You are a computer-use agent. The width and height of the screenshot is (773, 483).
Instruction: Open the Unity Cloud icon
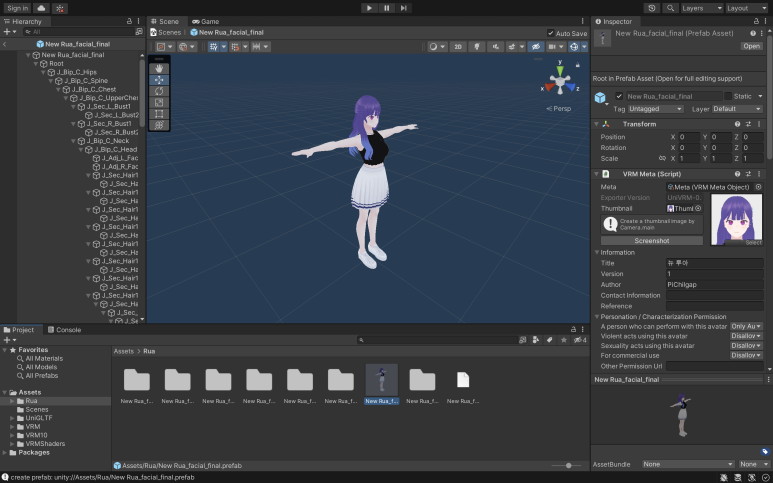coord(41,8)
